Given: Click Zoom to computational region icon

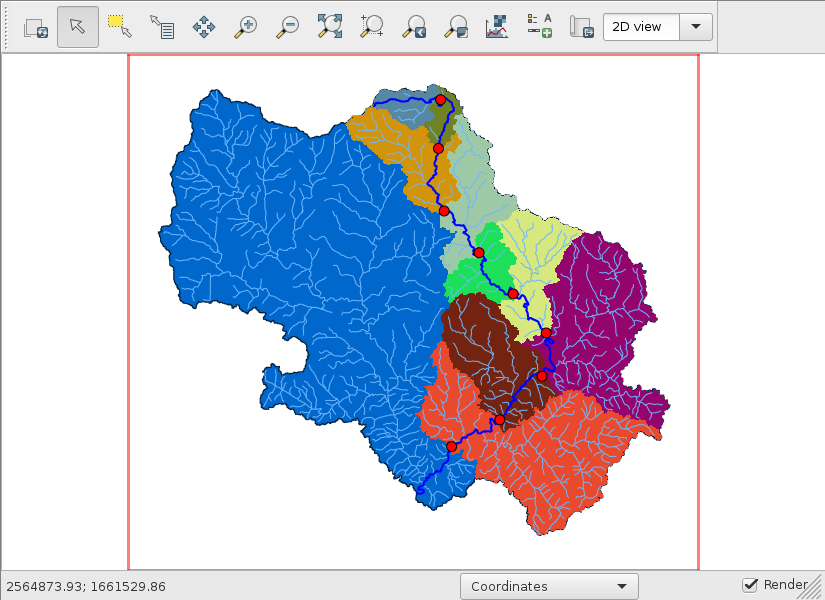Looking at the screenshot, I should [372, 27].
